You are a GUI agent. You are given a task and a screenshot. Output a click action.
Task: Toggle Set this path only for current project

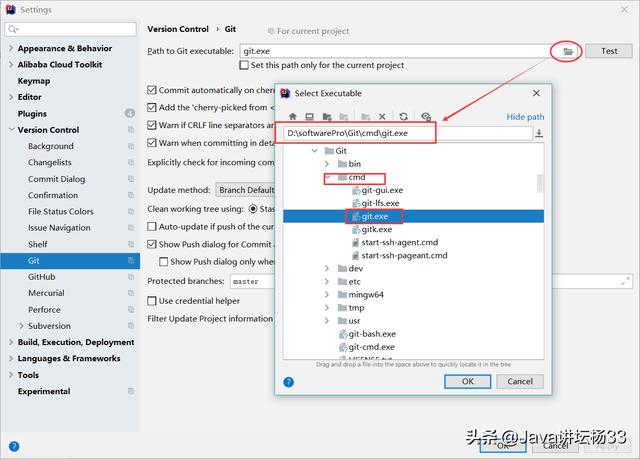pyautogui.click(x=244, y=65)
